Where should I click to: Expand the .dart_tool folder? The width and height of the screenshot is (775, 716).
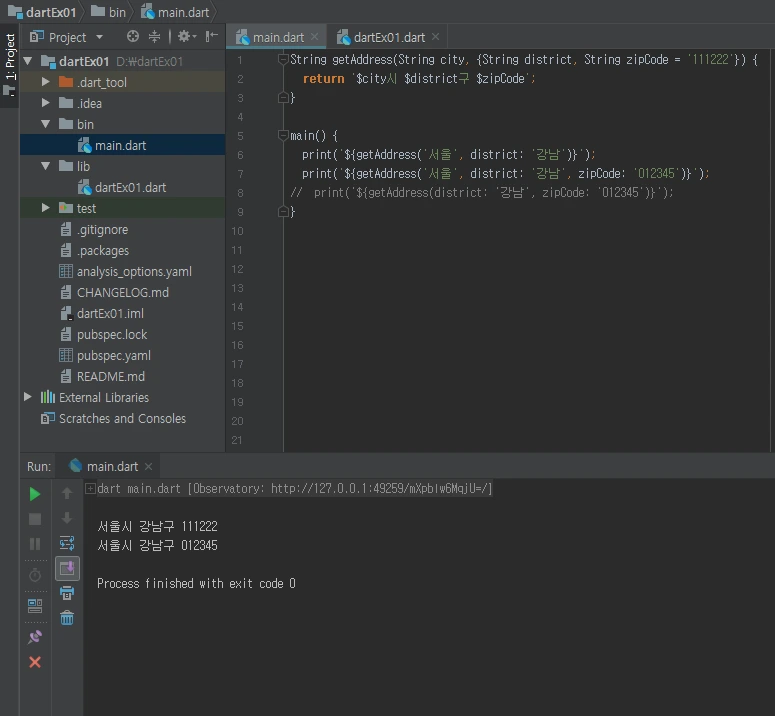pos(45,82)
